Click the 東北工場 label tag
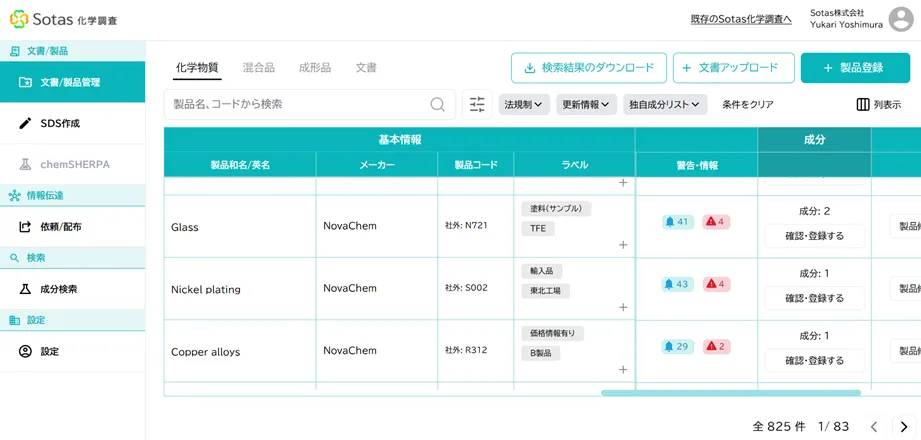 pos(545,291)
